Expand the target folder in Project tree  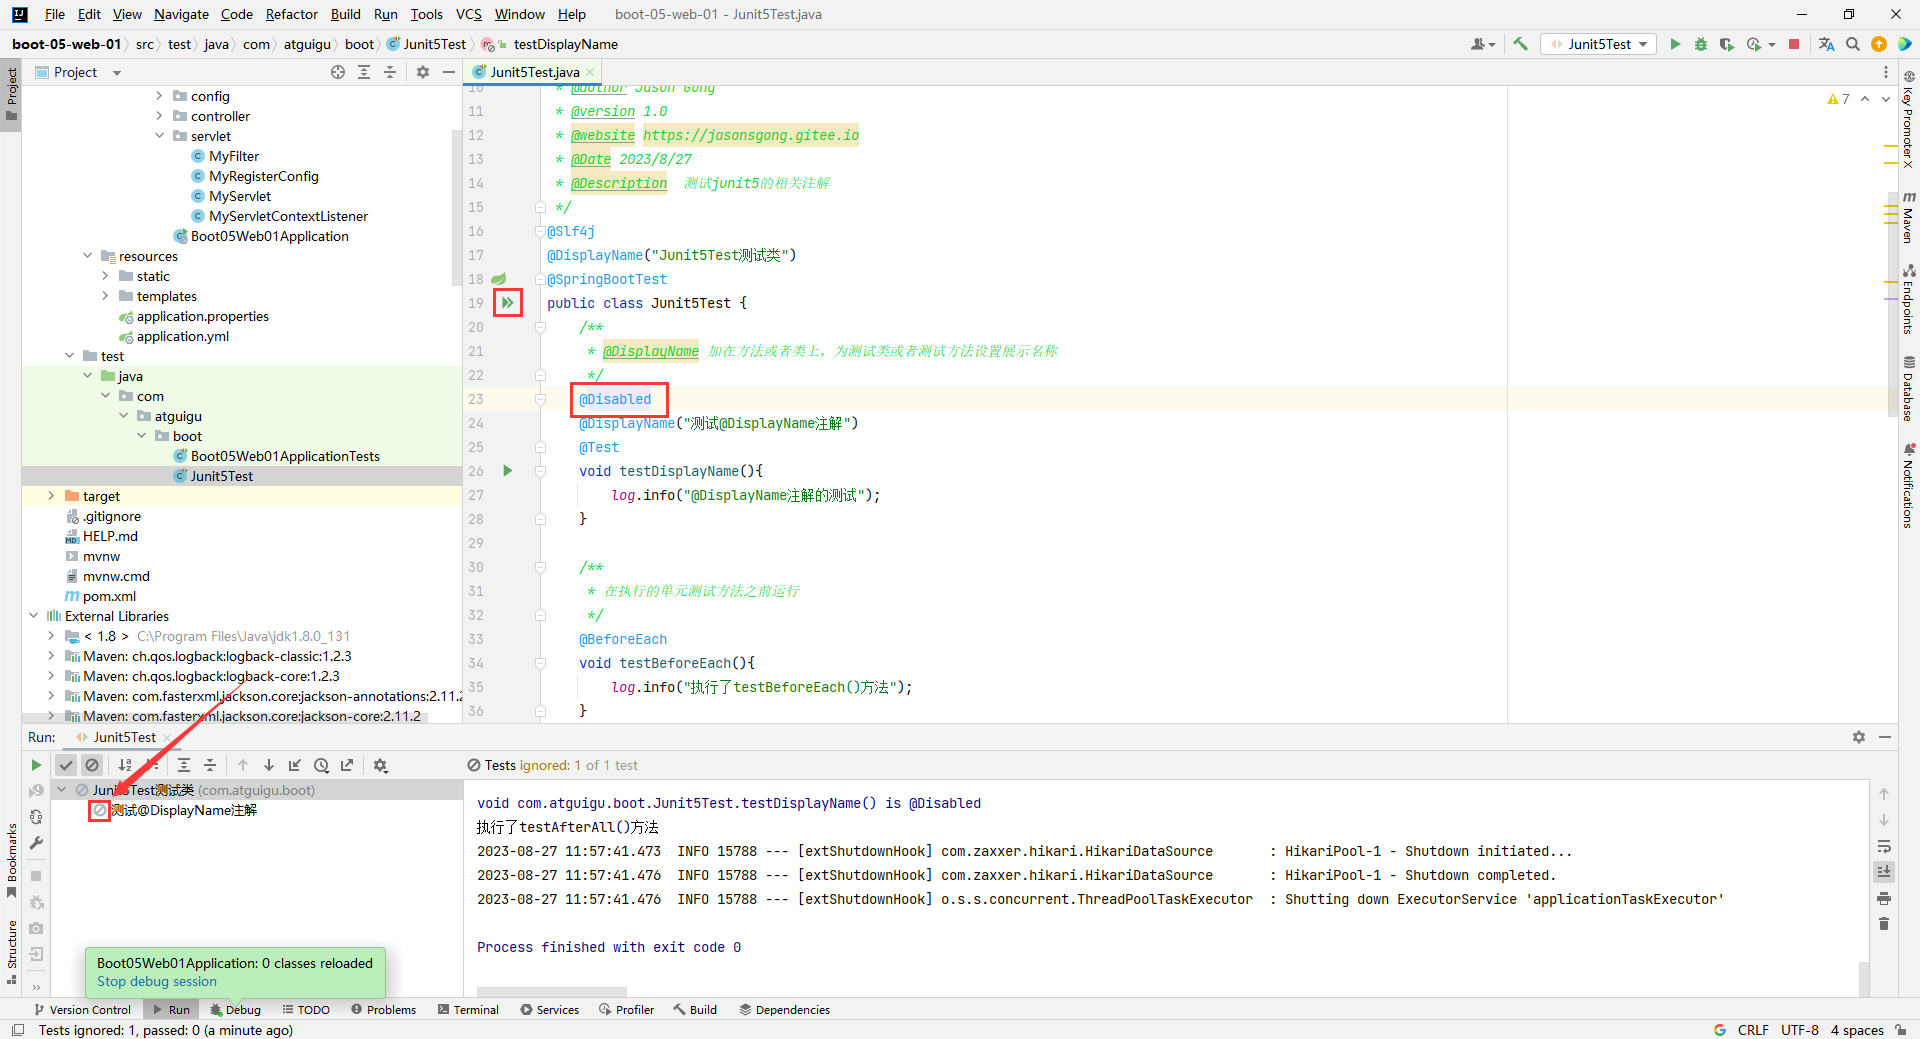[x=51, y=496]
